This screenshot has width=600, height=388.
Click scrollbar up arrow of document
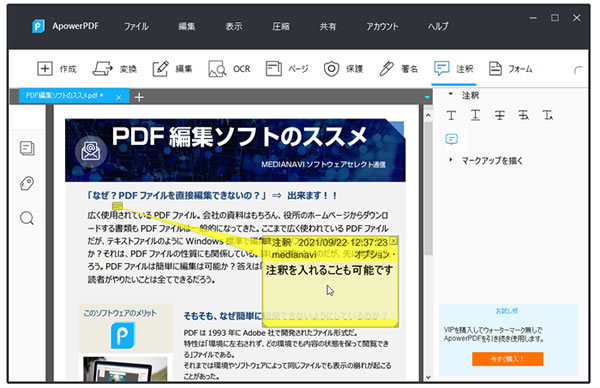(x=428, y=115)
